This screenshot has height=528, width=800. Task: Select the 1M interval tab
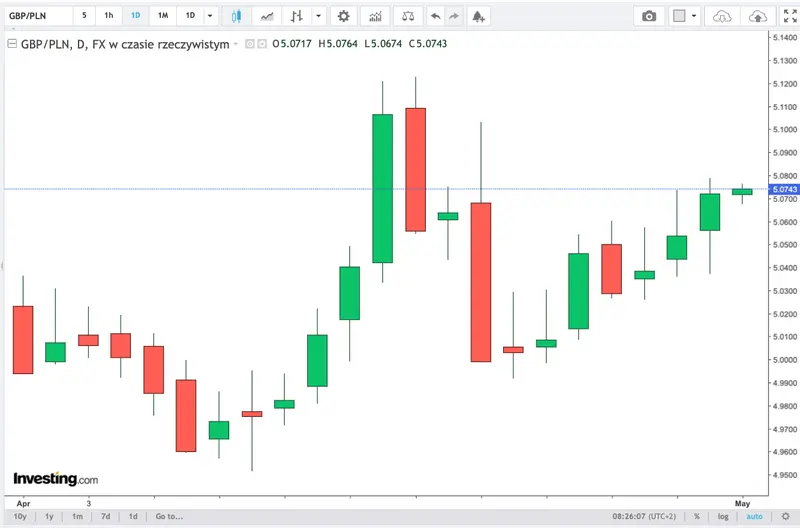(x=163, y=15)
